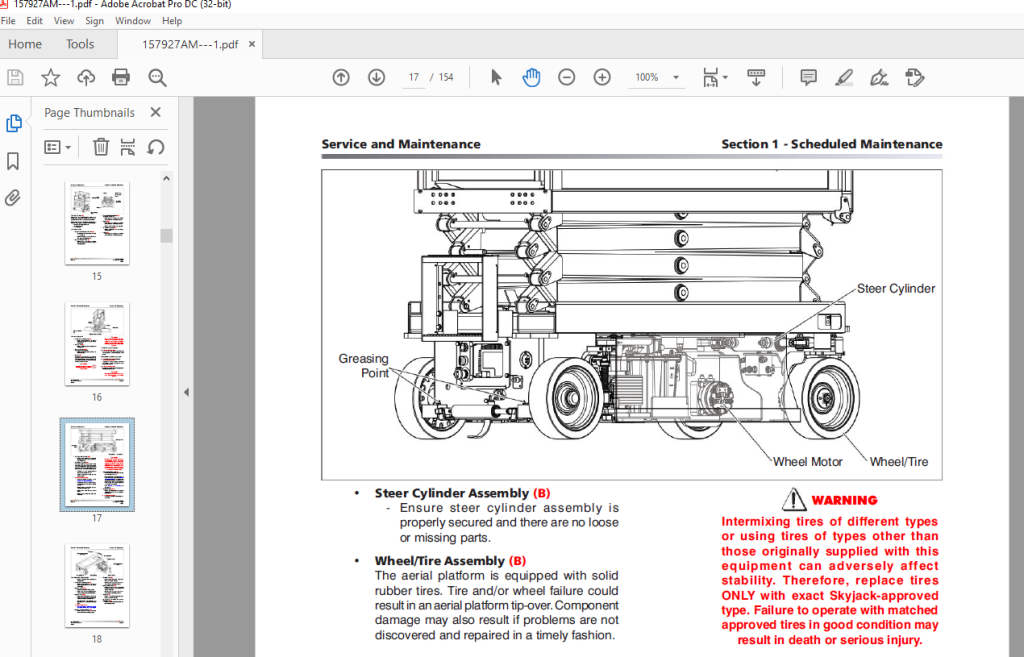Click the Save file icon
The height and width of the screenshot is (657, 1024).
[x=15, y=78]
